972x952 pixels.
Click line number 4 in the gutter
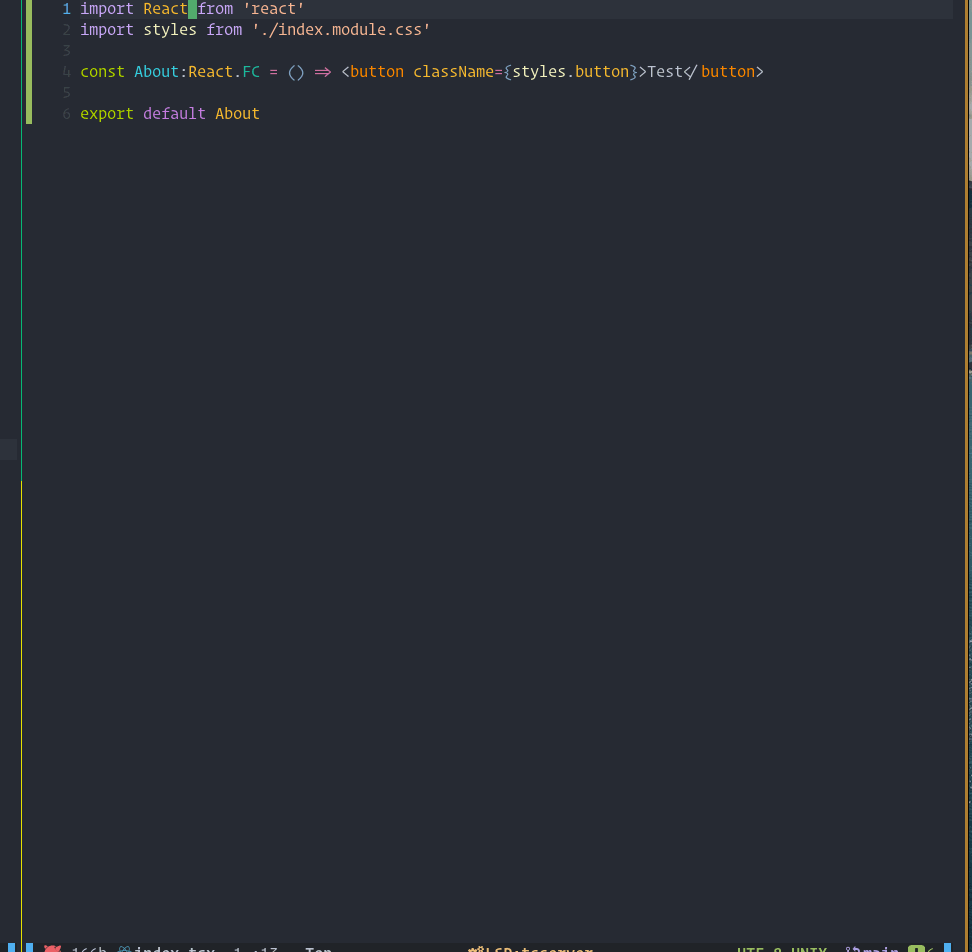66,71
